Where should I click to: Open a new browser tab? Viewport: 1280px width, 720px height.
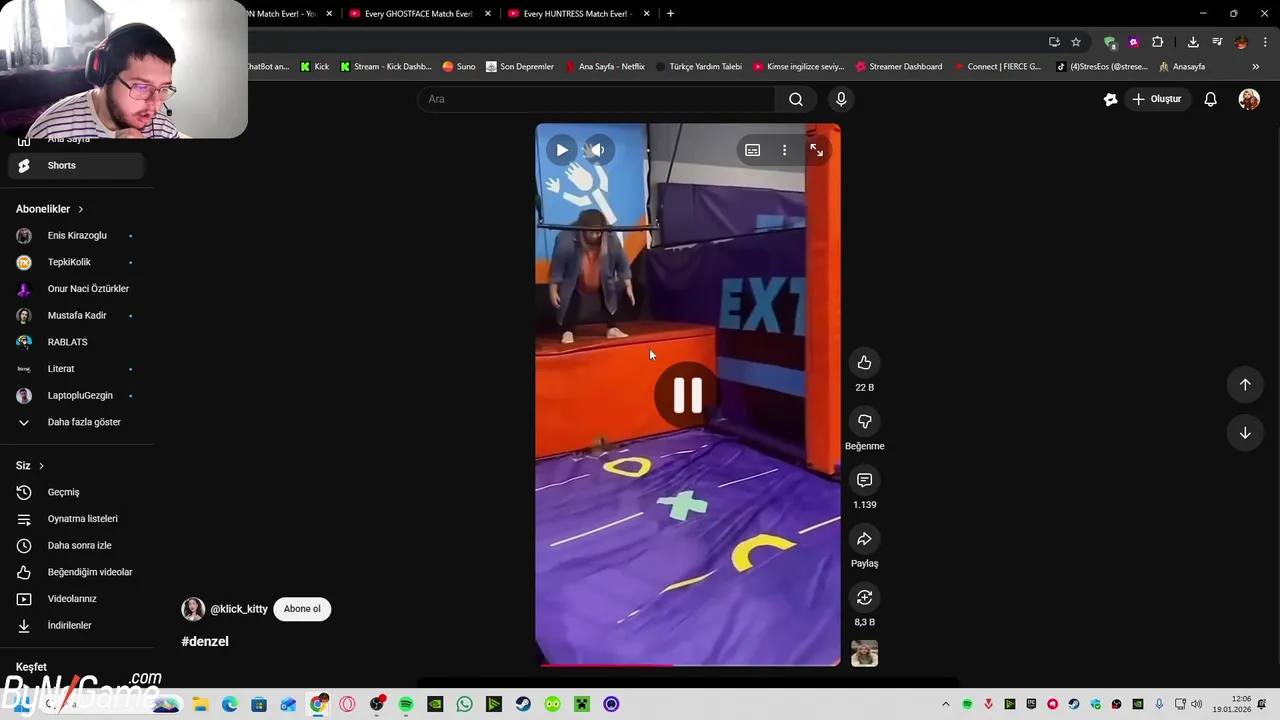(x=670, y=14)
